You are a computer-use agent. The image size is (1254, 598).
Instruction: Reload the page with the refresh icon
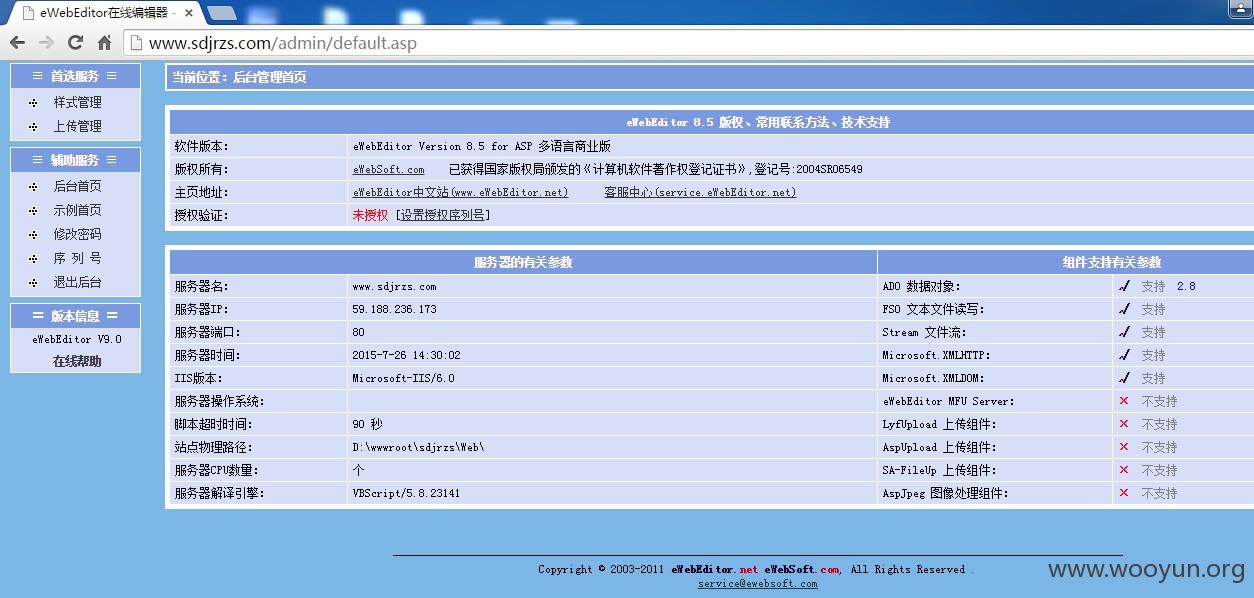pyautogui.click(x=75, y=43)
